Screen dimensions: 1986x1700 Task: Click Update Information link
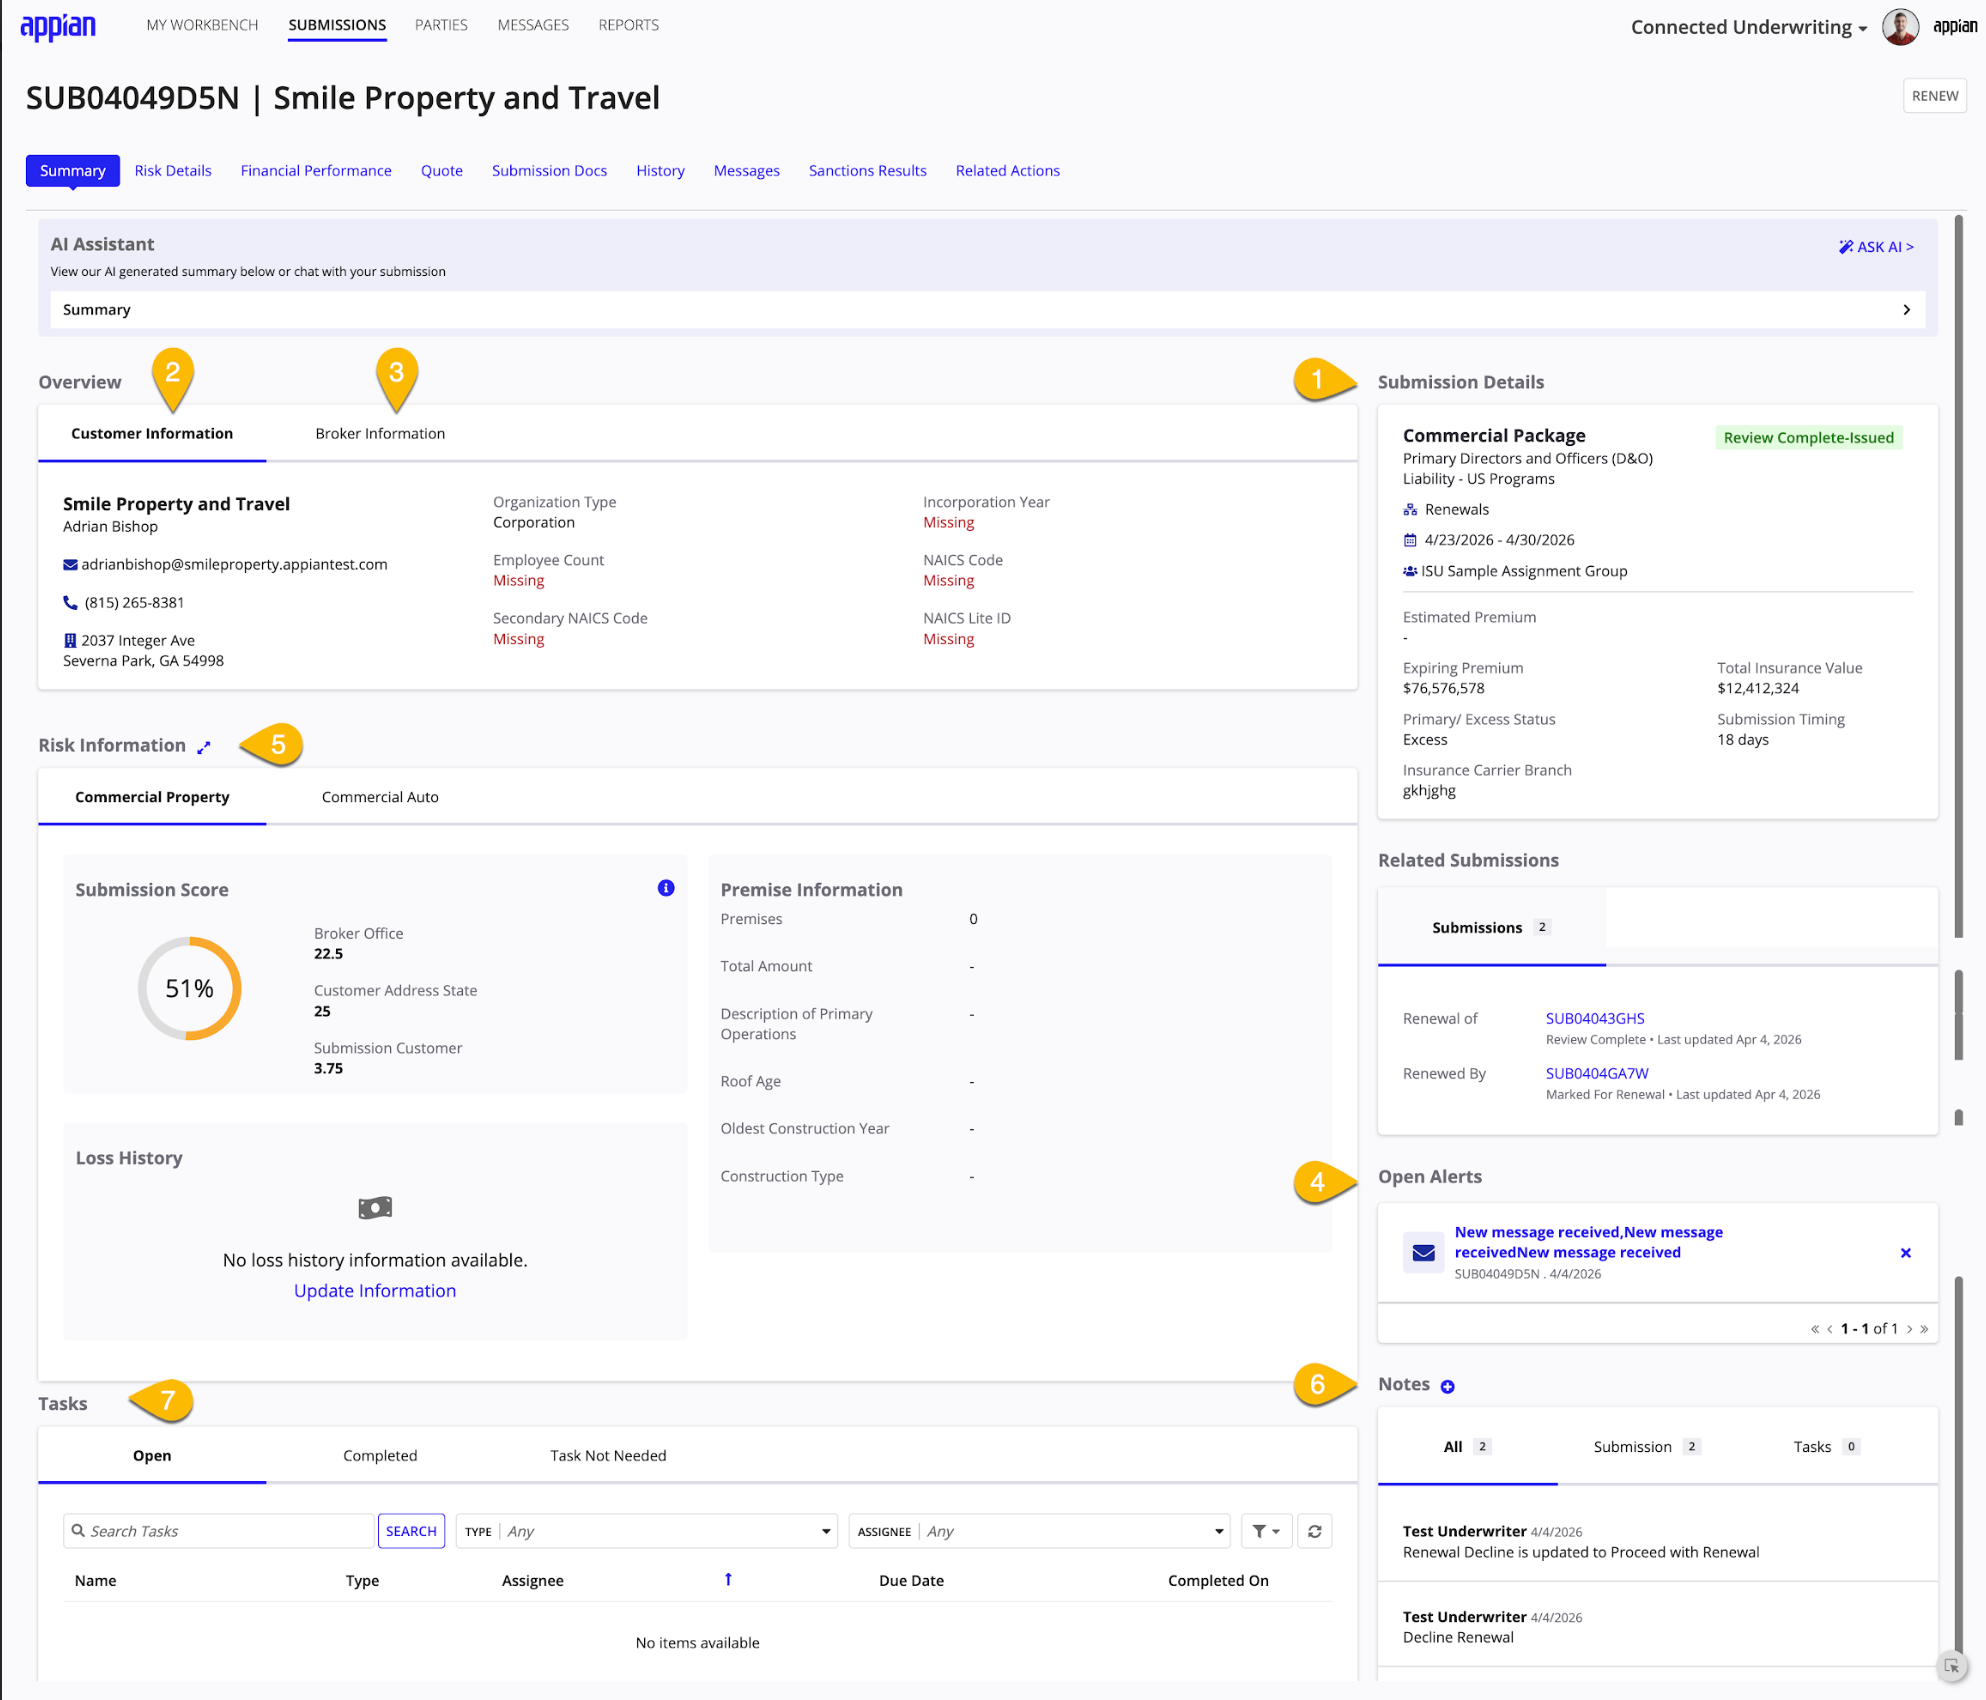coord(375,1291)
